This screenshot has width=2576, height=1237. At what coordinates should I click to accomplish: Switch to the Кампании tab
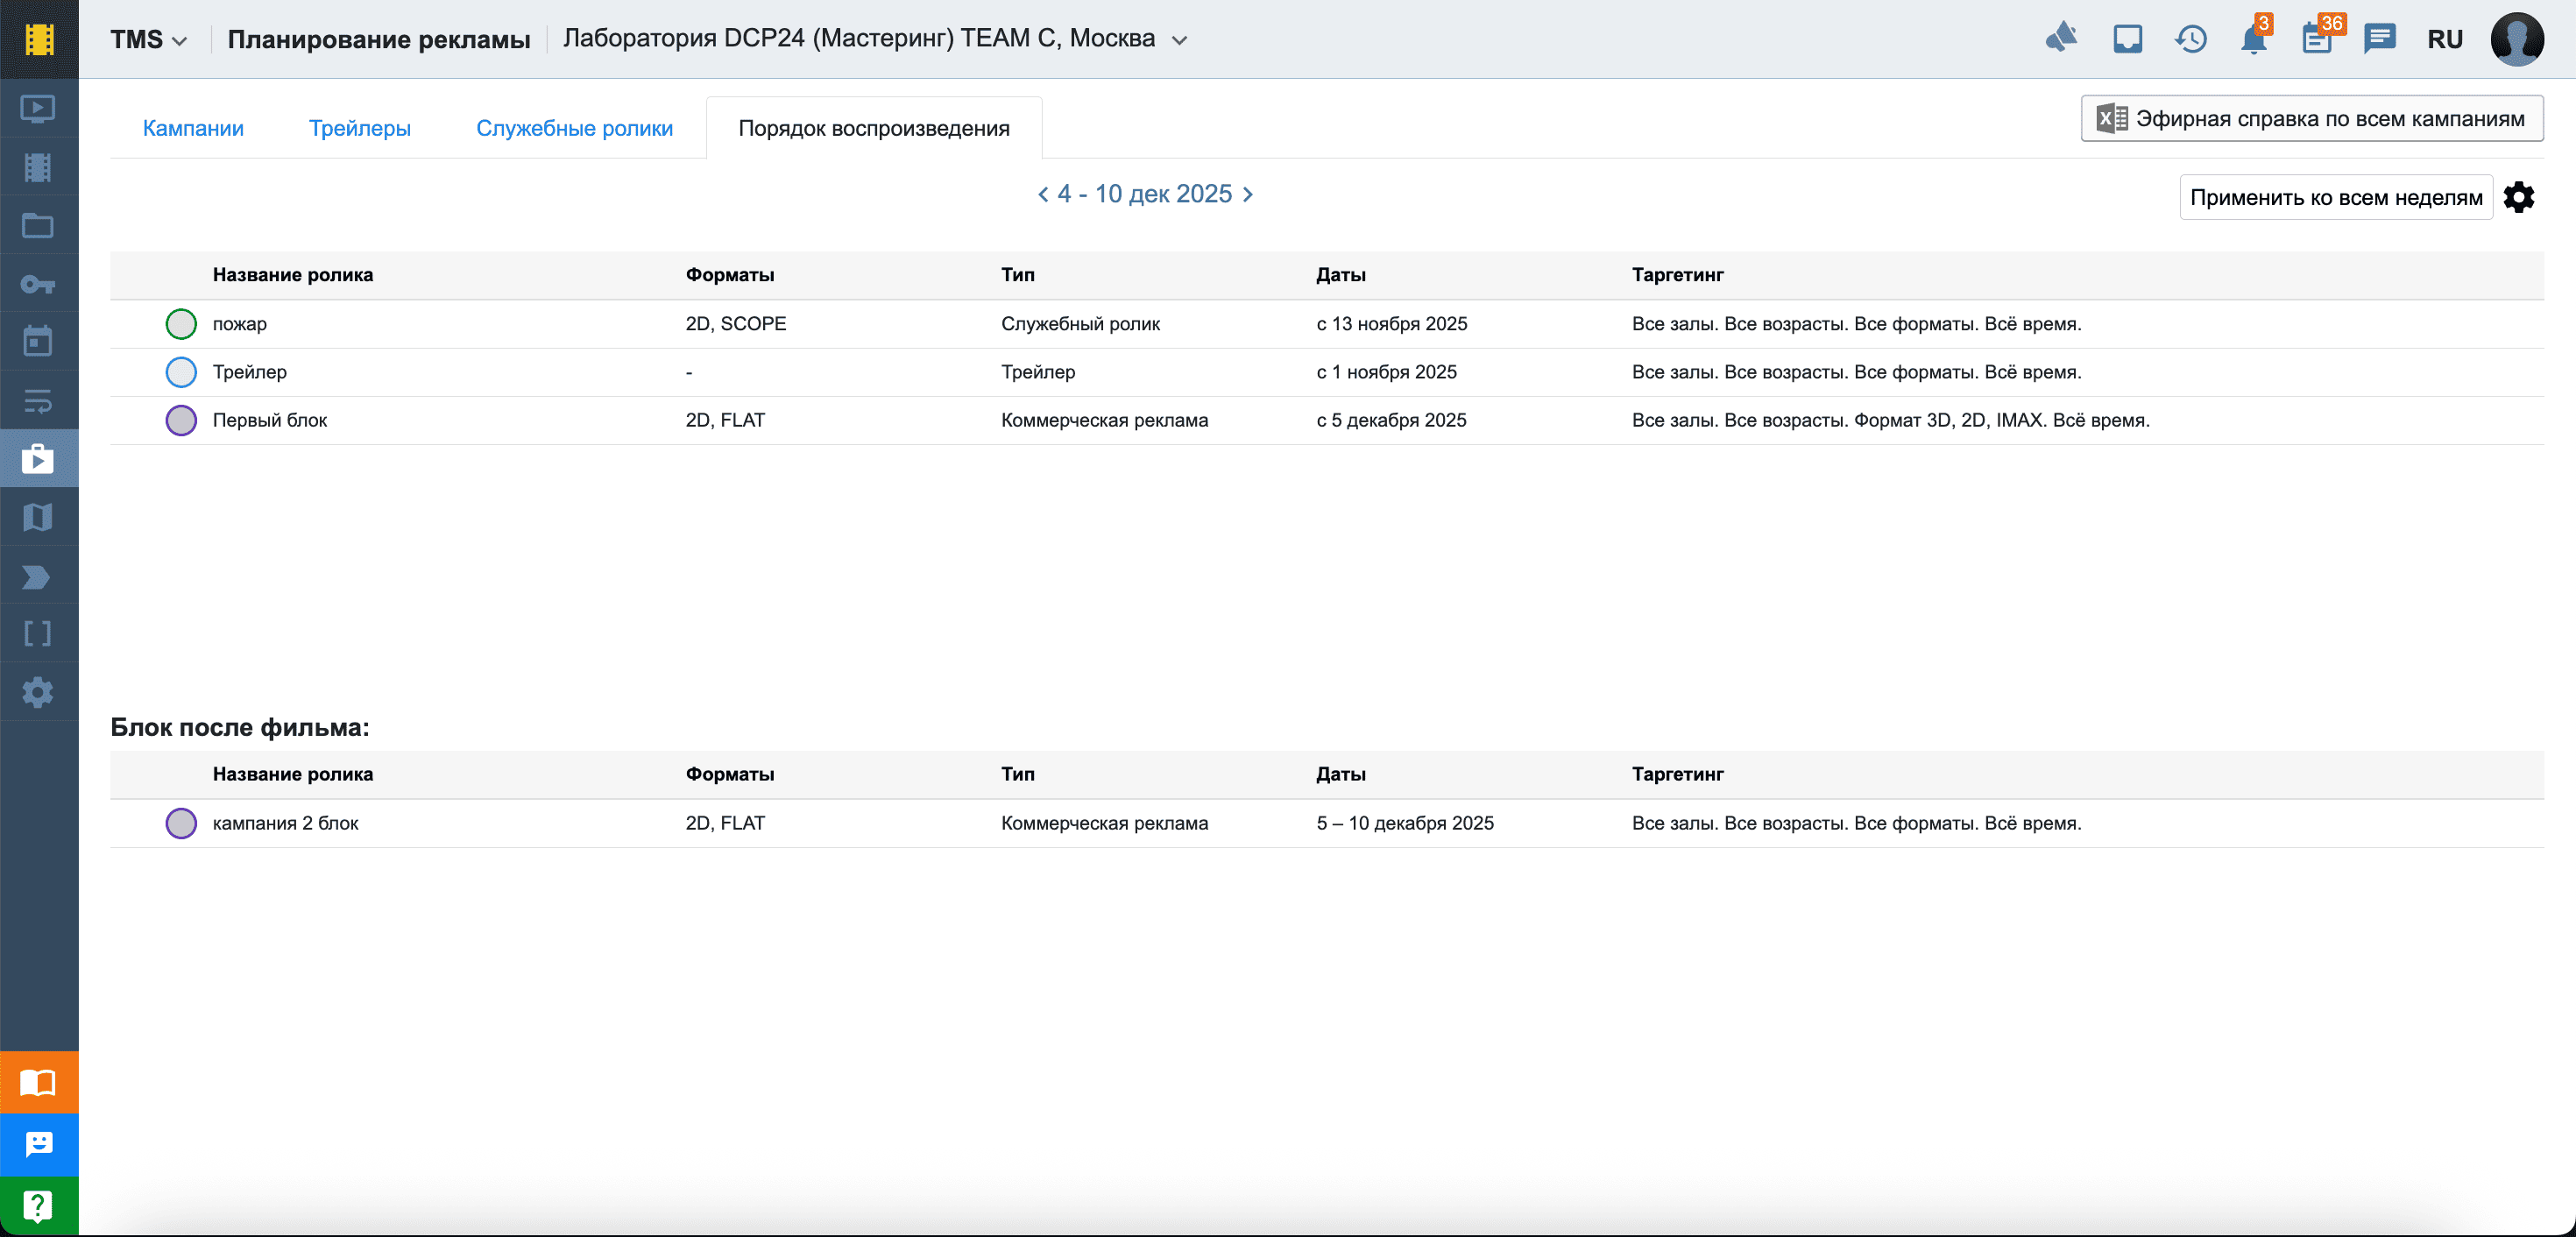point(193,128)
